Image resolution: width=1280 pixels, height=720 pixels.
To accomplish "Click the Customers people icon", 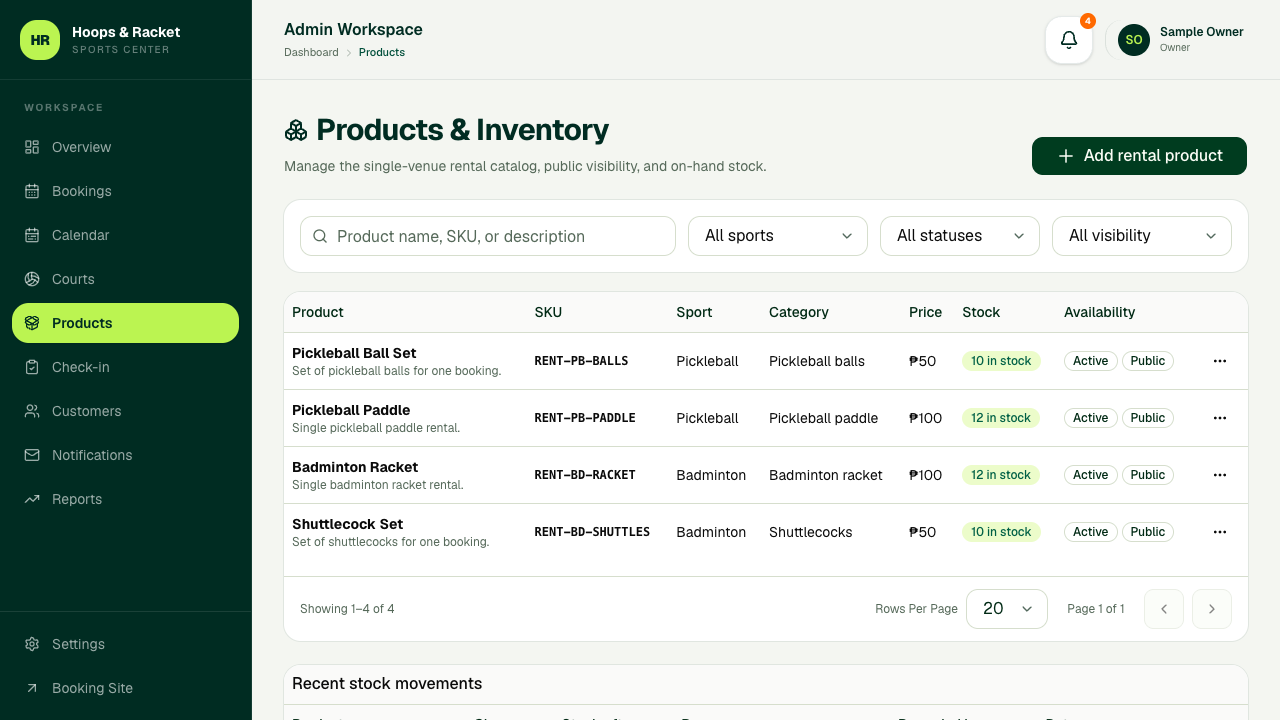I will click(x=32, y=411).
